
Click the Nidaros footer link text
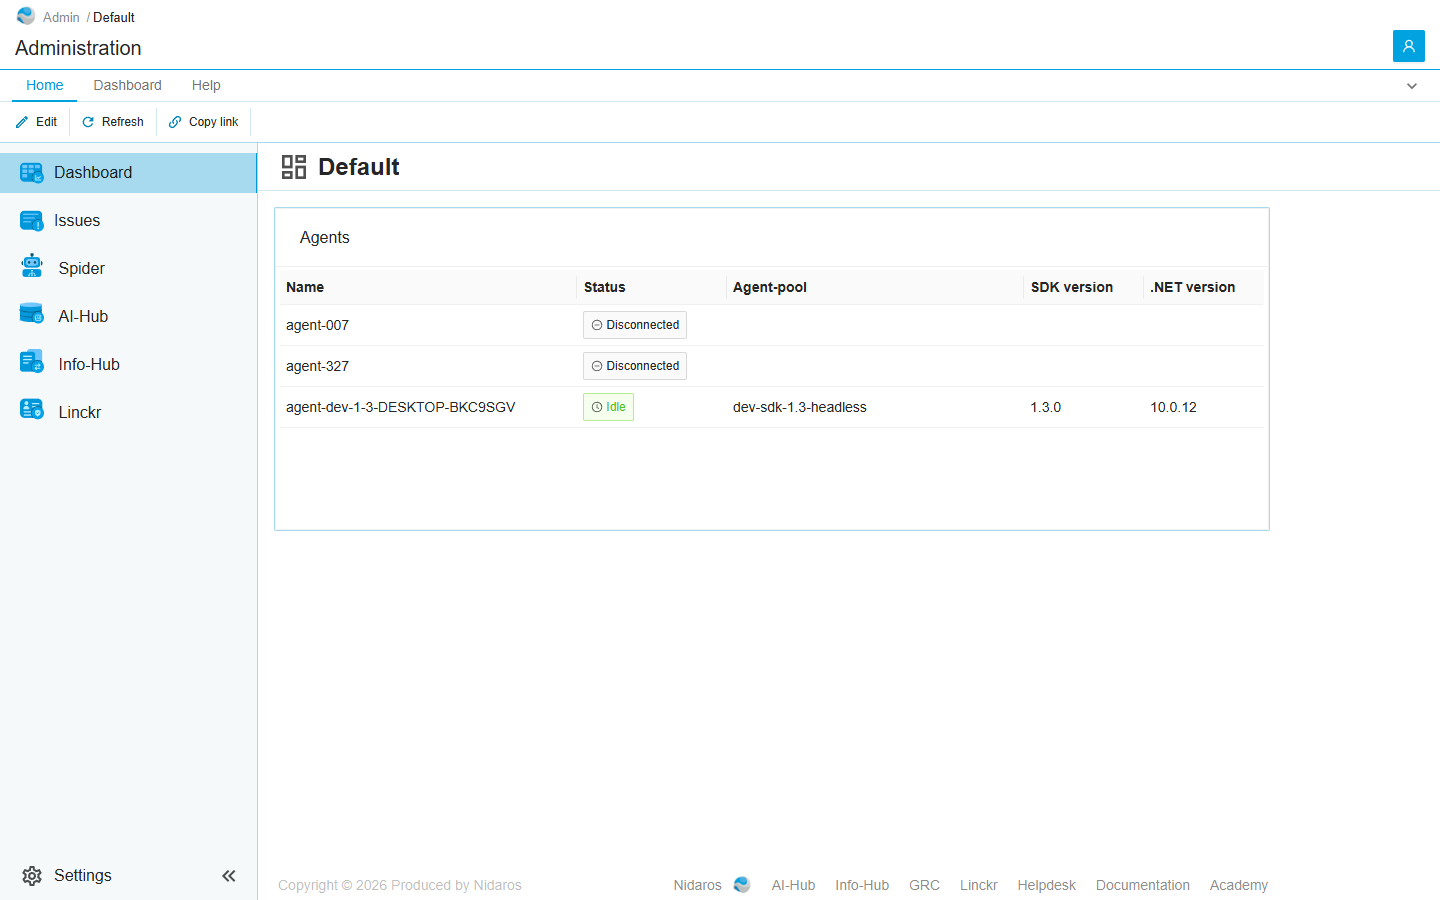tap(697, 885)
